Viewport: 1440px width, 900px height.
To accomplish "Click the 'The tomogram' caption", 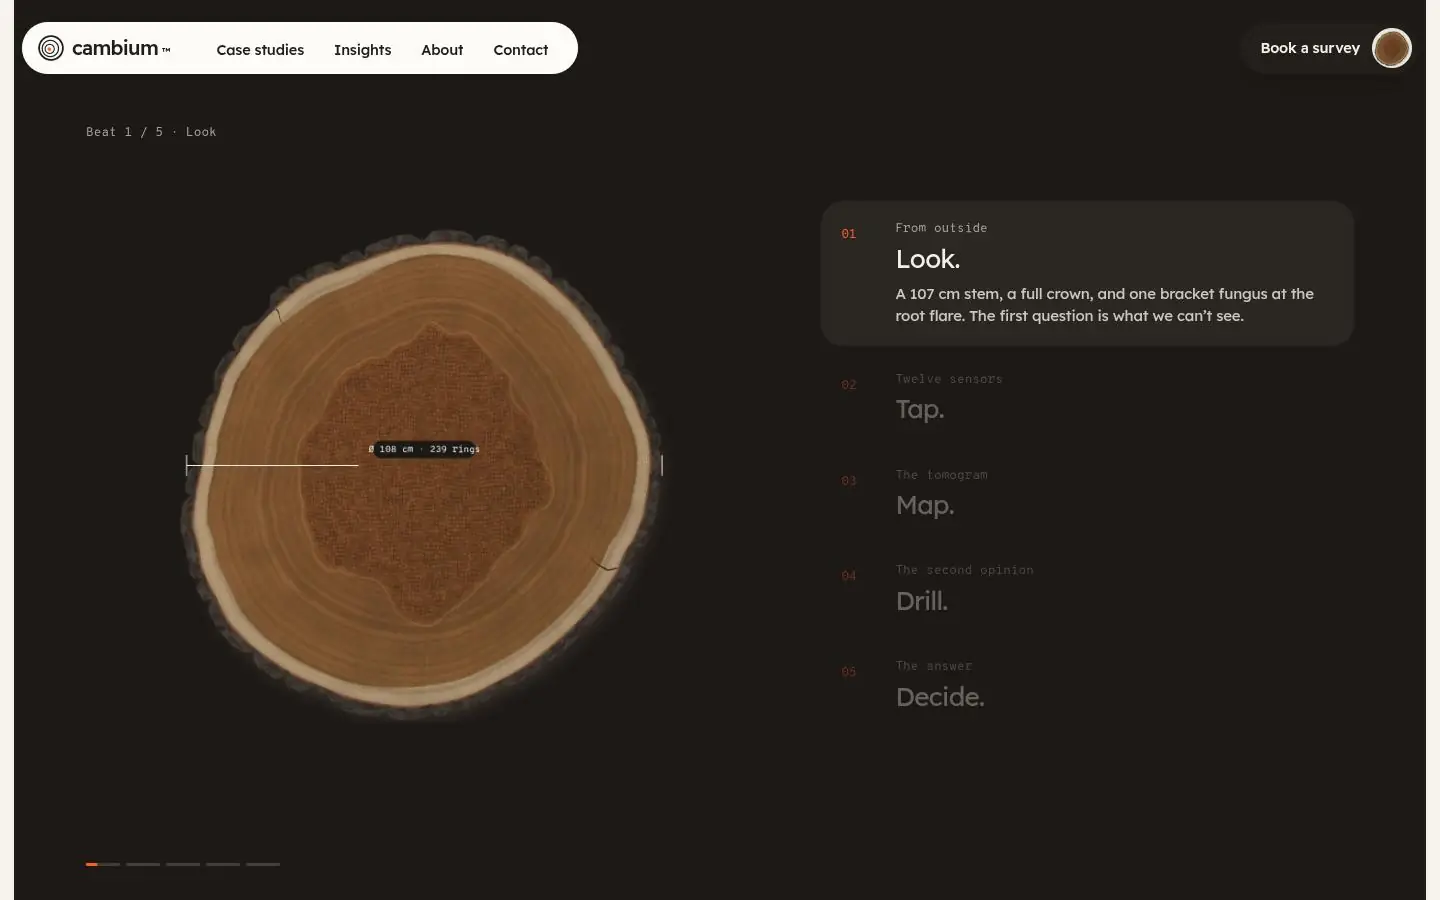I will coord(941,475).
